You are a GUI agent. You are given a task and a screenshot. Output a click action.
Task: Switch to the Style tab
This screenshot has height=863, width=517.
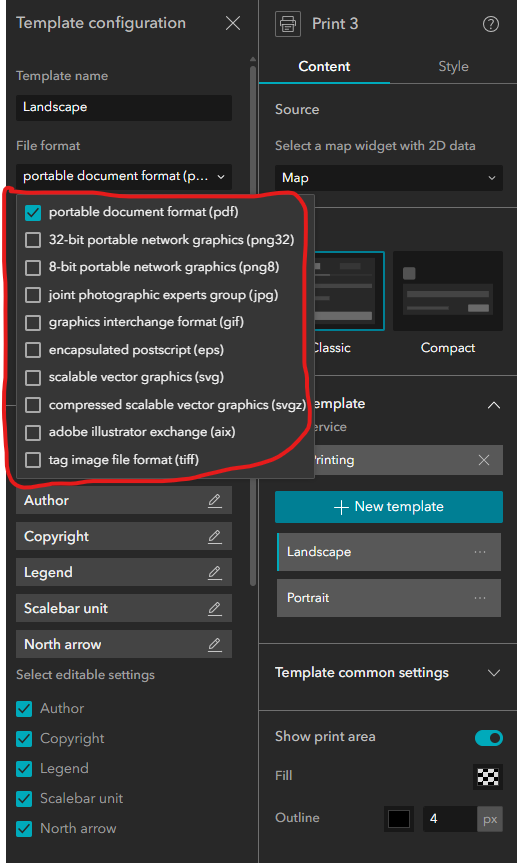[x=453, y=67]
